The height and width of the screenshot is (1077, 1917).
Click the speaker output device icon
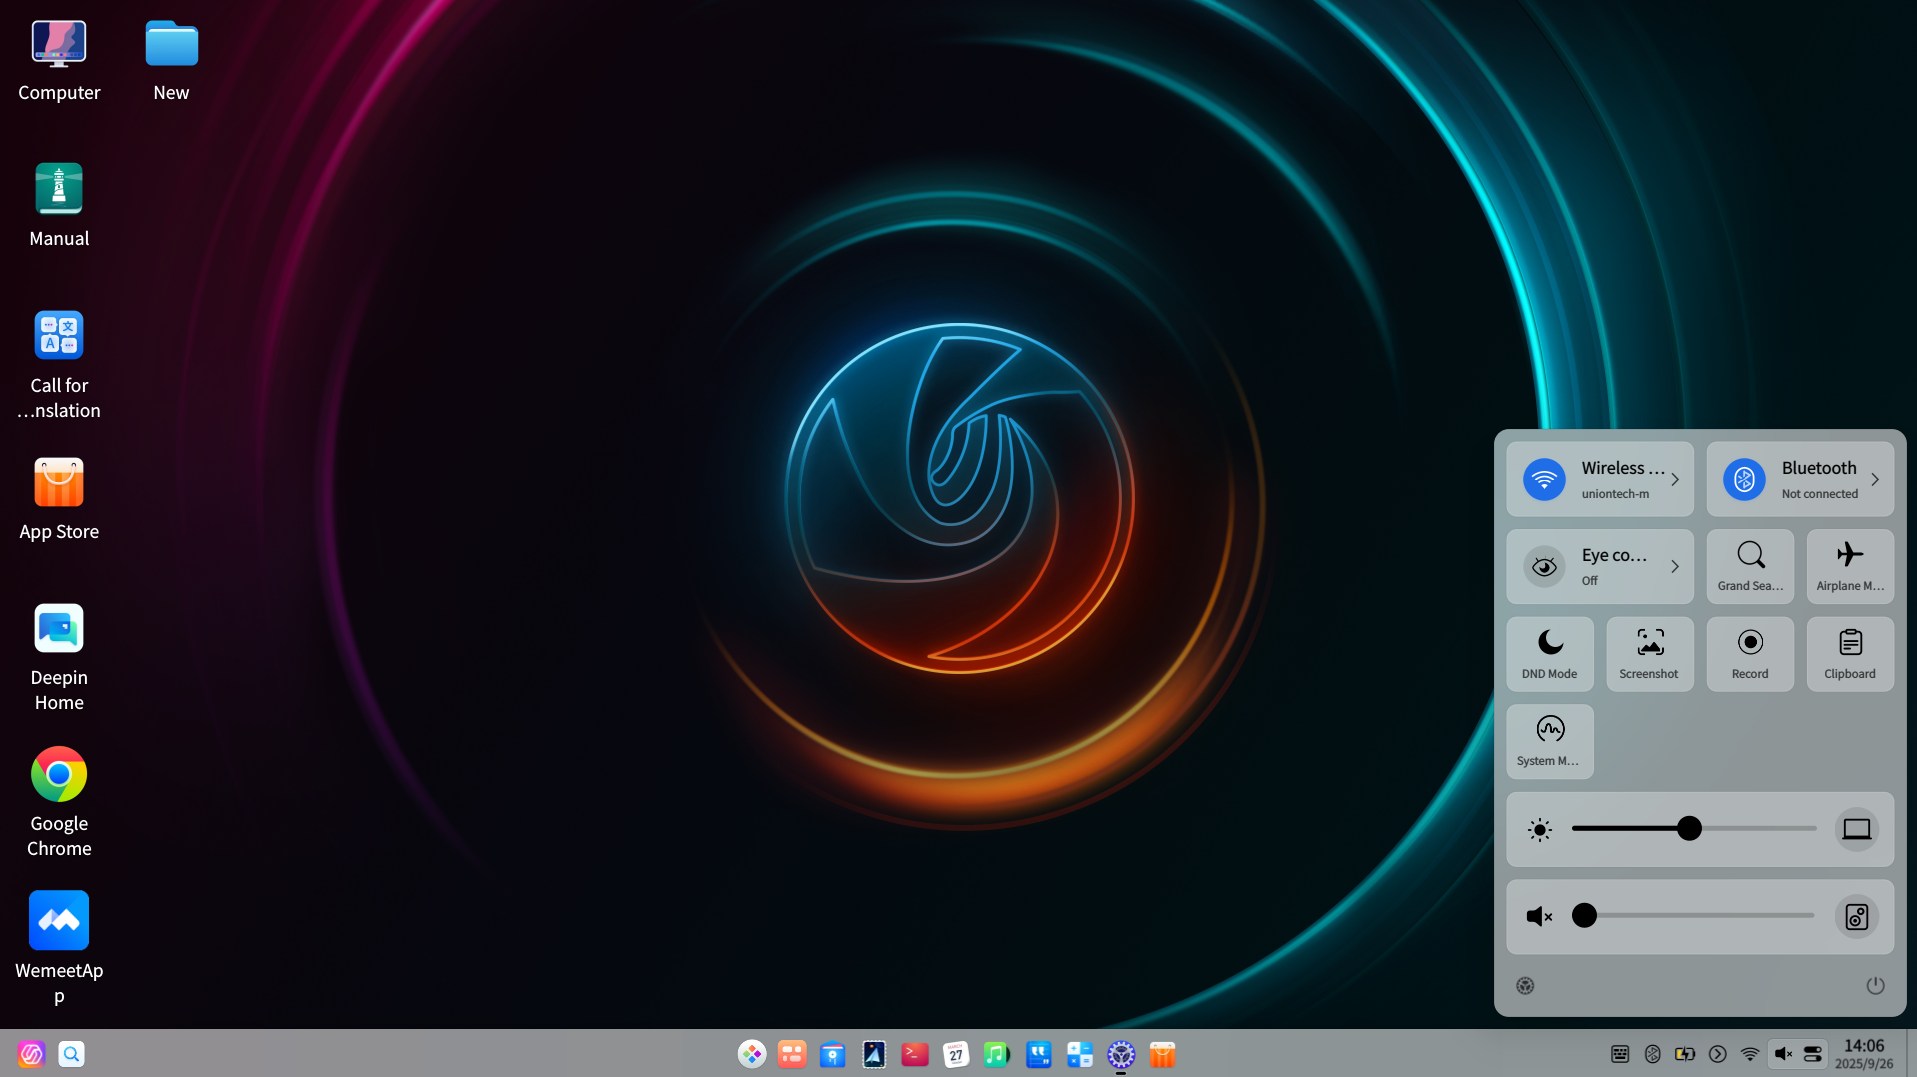tap(1856, 916)
